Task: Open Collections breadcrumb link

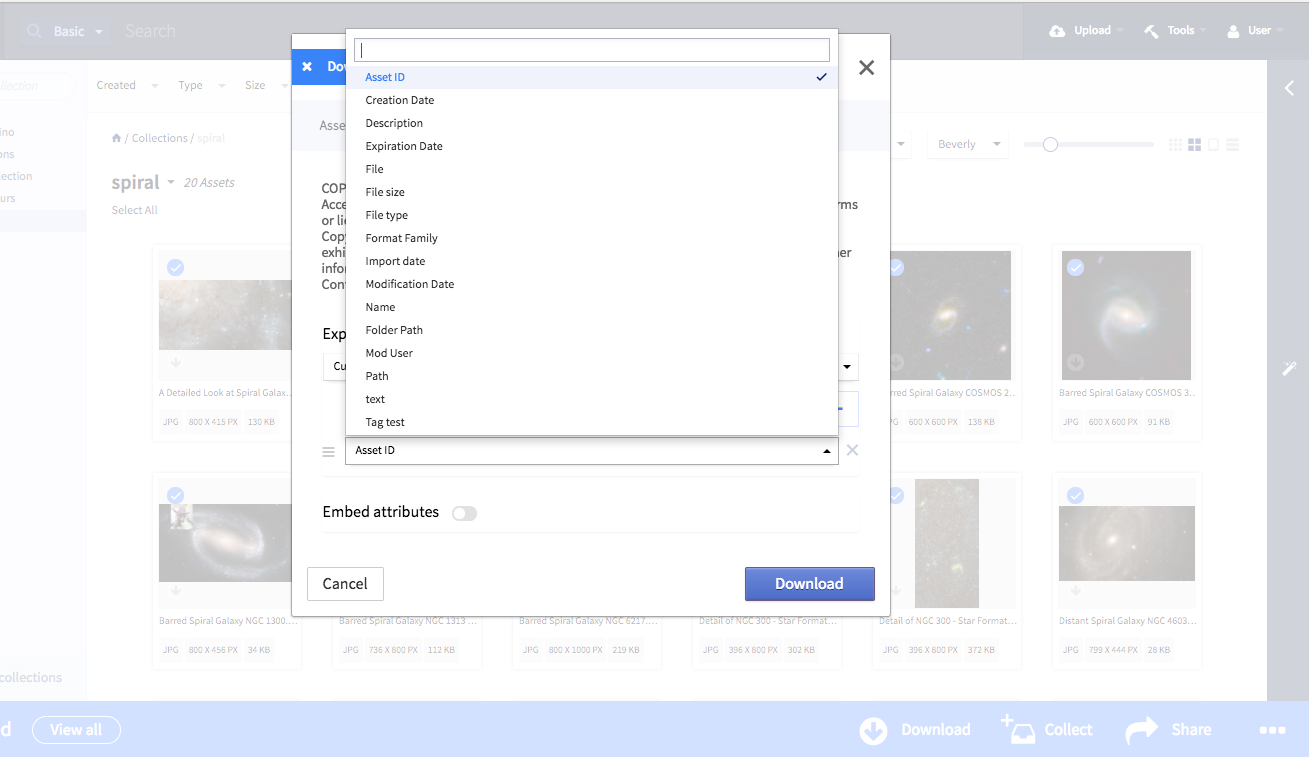Action: (160, 139)
